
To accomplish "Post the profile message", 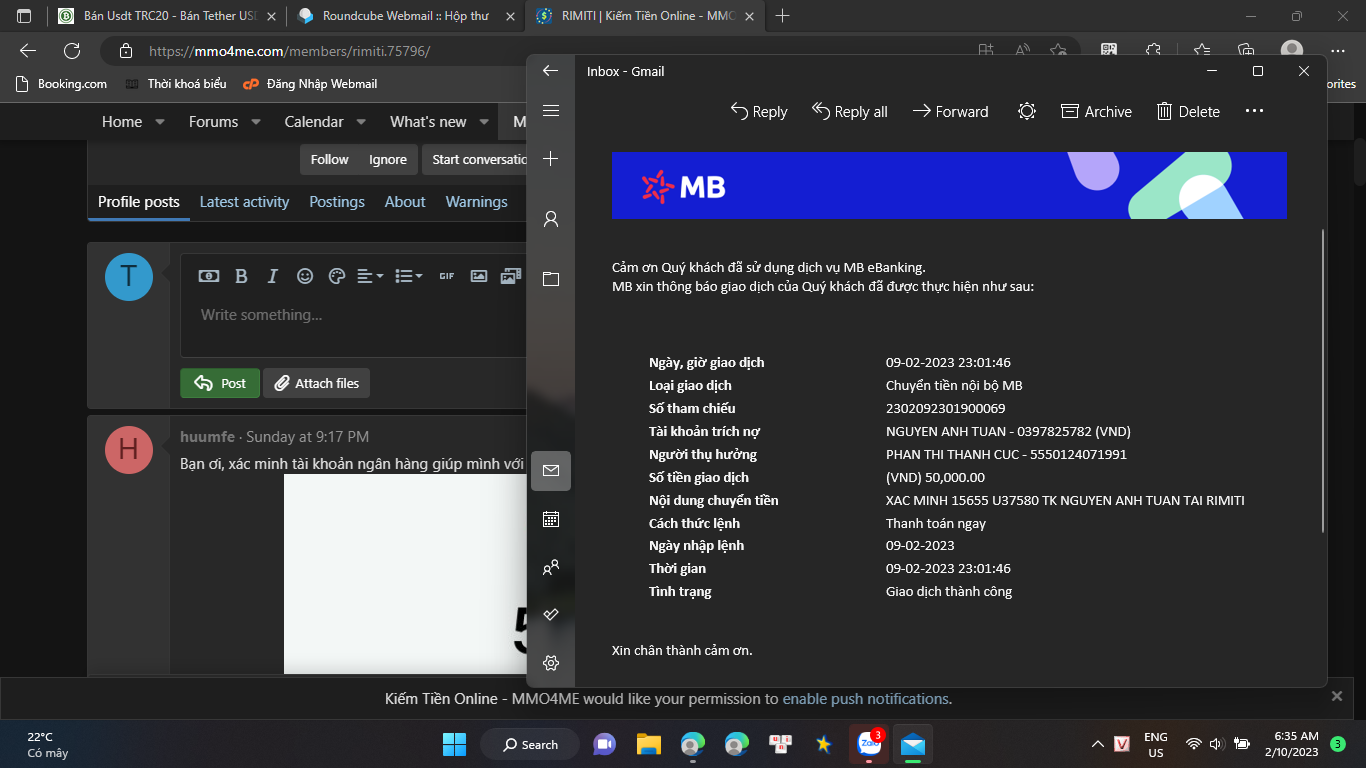I will point(220,383).
